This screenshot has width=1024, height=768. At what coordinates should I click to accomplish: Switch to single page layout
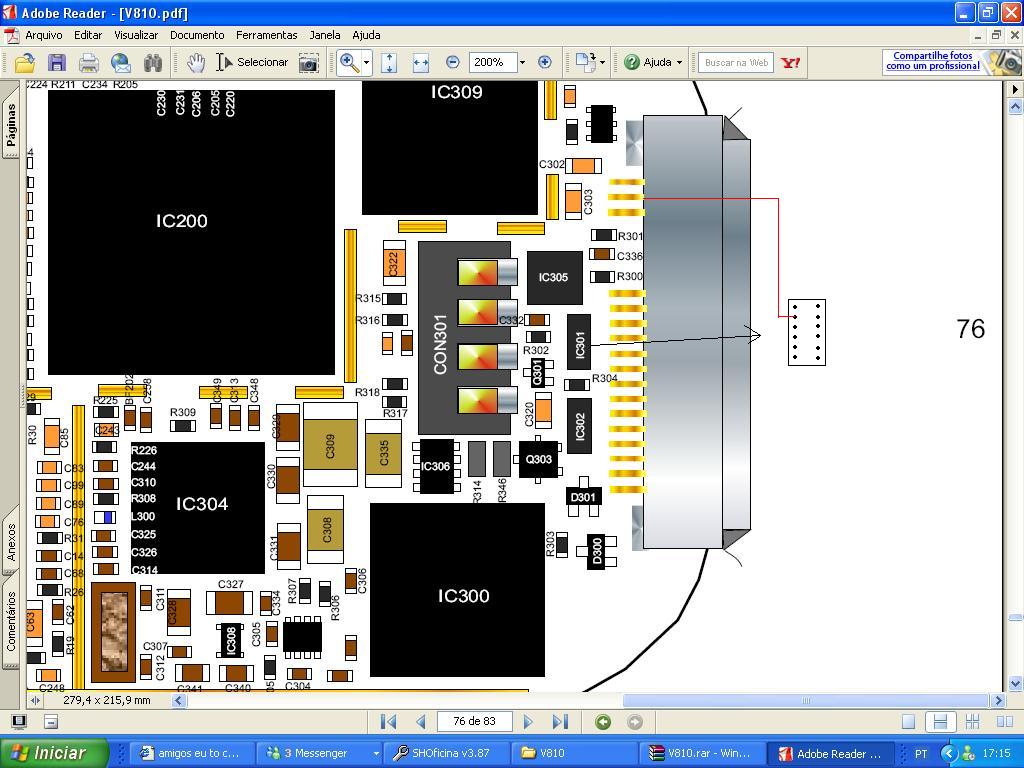pyautogui.click(x=908, y=722)
